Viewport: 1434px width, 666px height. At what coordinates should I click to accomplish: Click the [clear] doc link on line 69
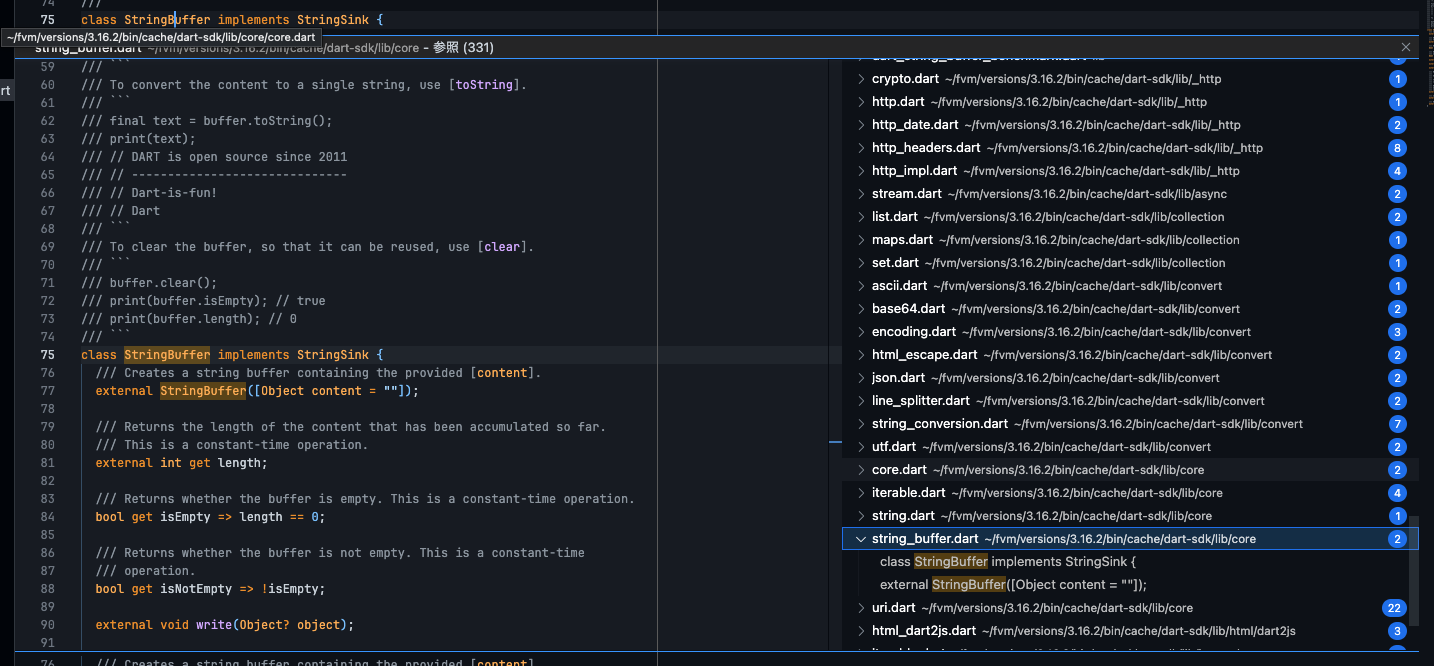(x=502, y=247)
